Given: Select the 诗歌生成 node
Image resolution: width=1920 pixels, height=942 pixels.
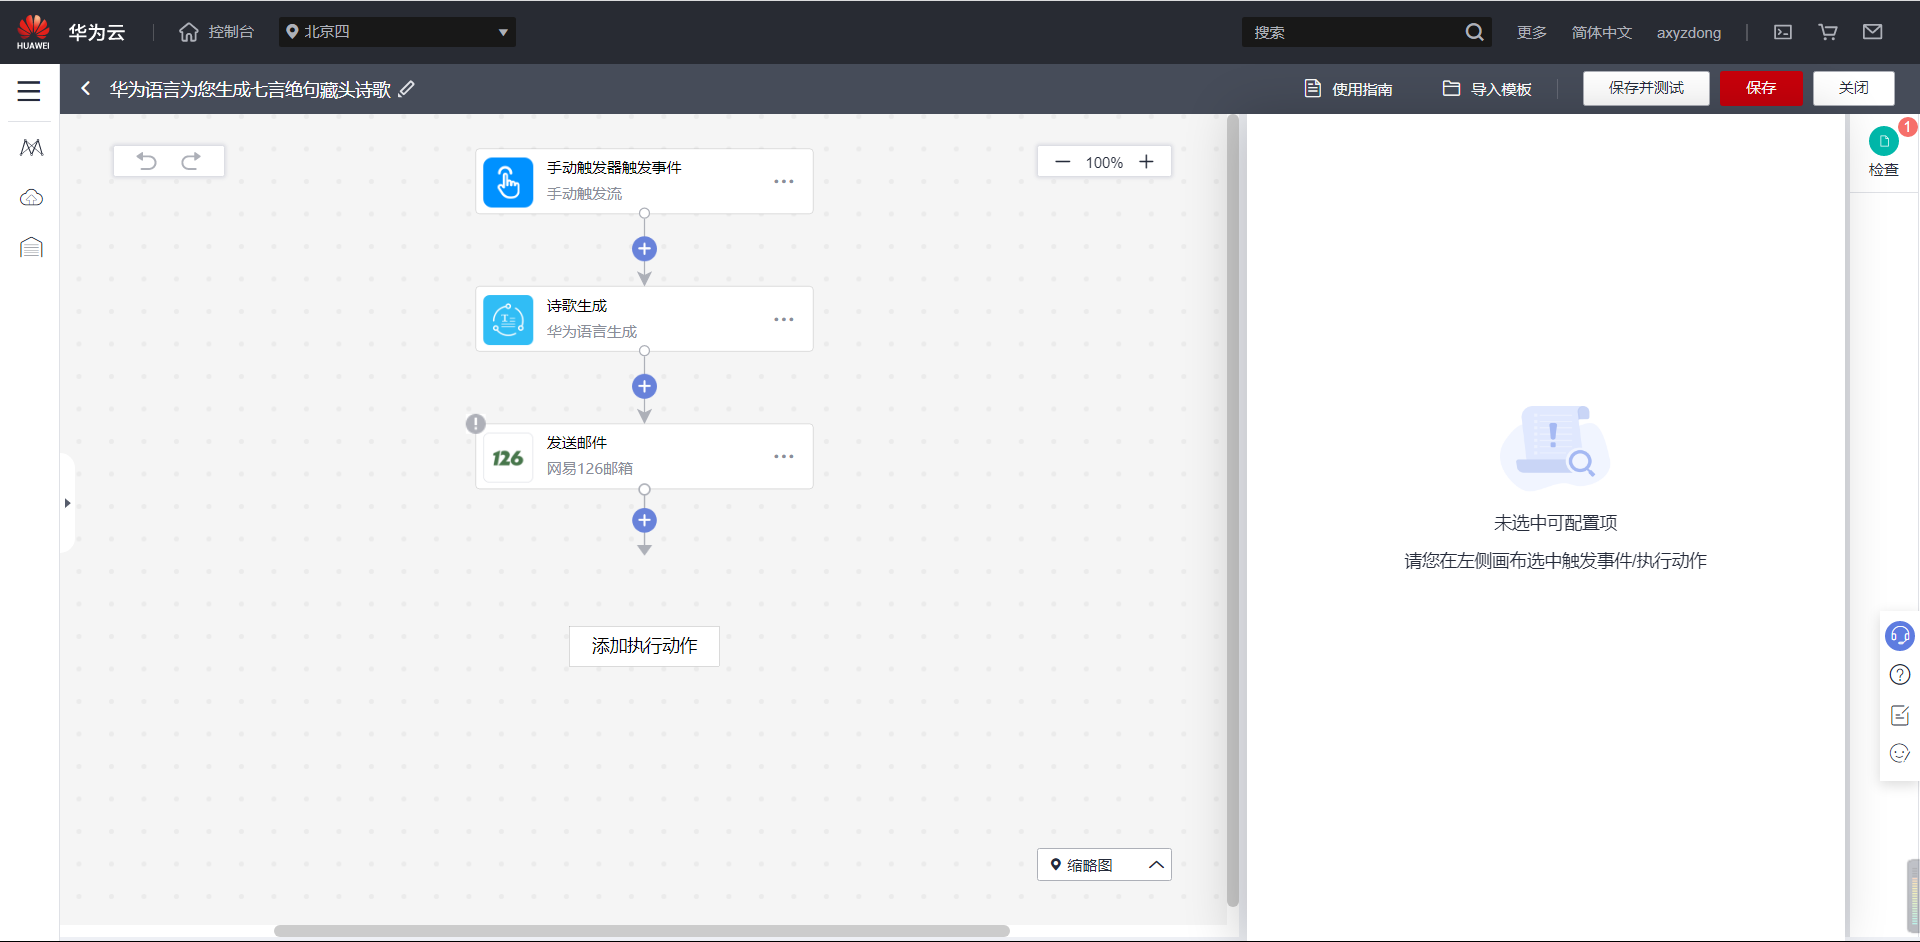Looking at the screenshot, I should (x=644, y=319).
